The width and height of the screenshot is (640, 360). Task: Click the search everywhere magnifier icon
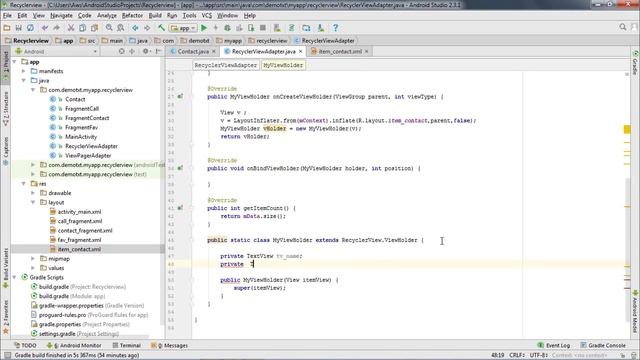622,27
